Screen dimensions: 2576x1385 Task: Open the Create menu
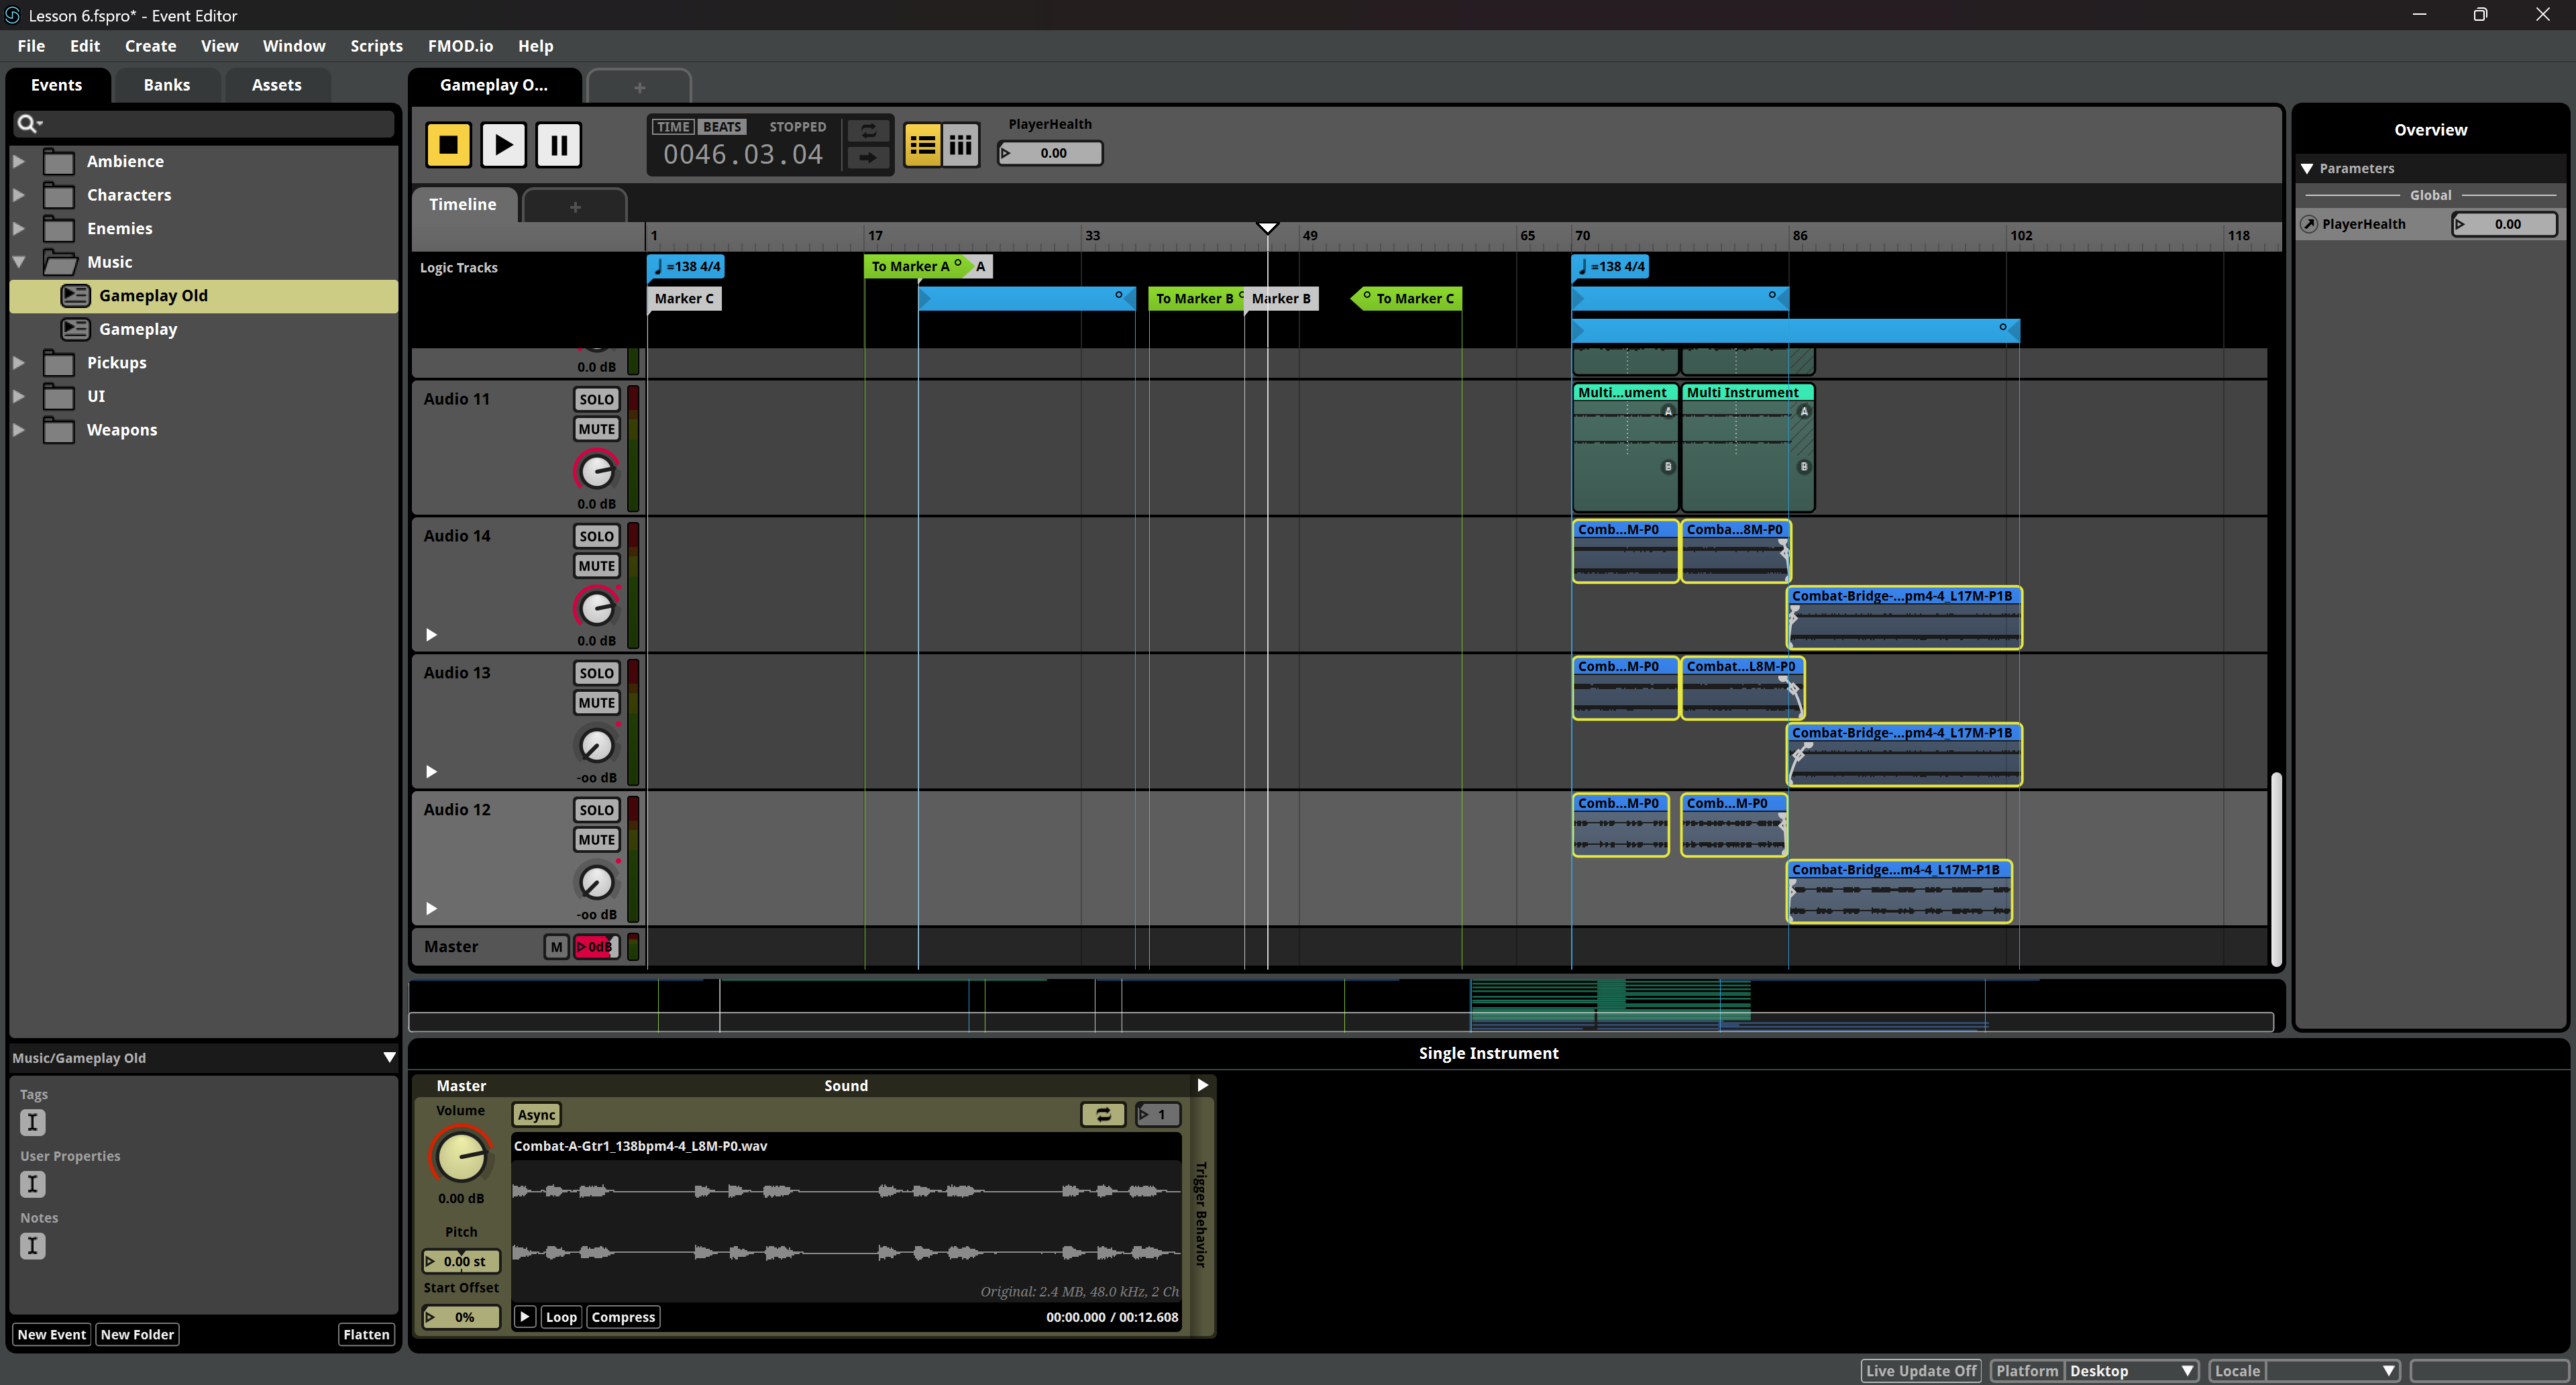(x=150, y=46)
